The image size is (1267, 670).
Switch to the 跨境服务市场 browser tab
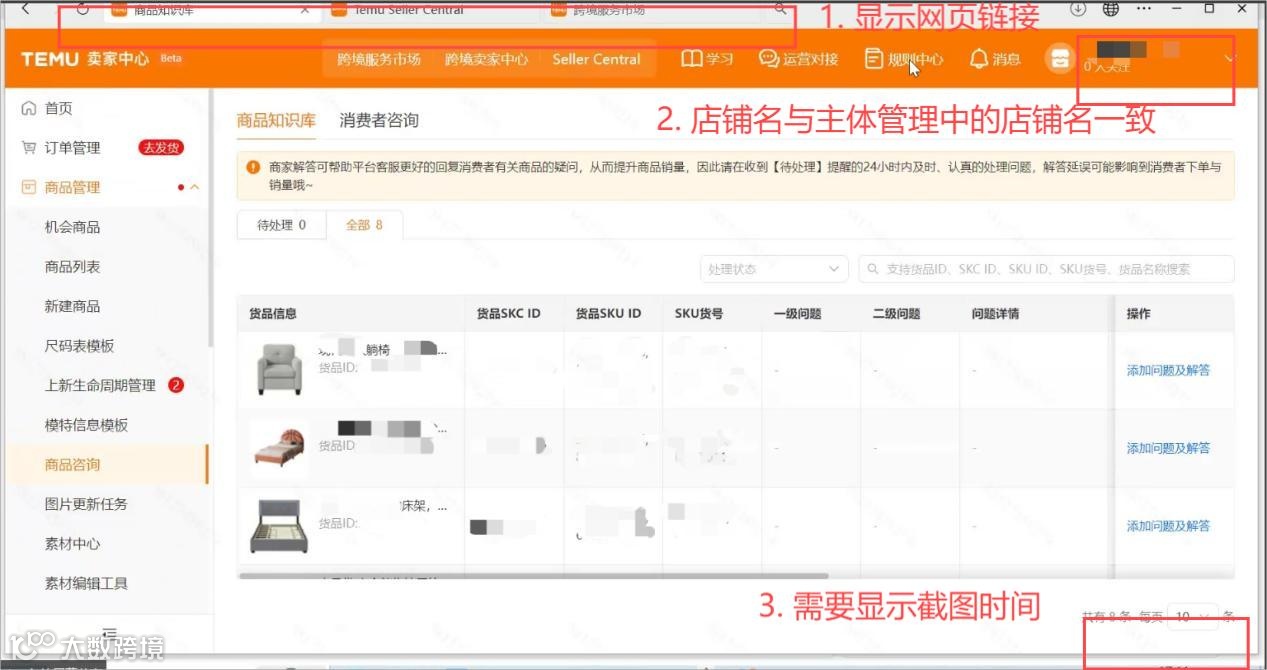(x=650, y=10)
